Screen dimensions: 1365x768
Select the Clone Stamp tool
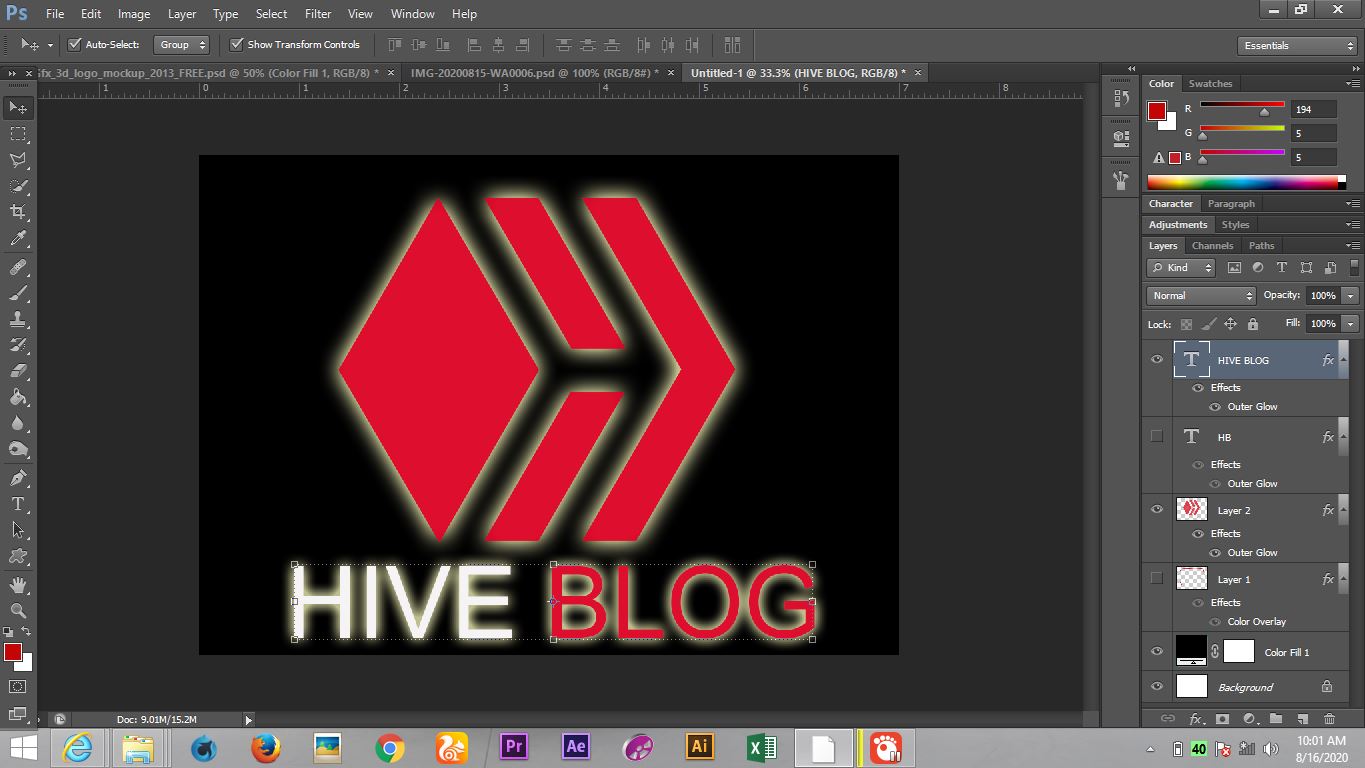pos(18,319)
